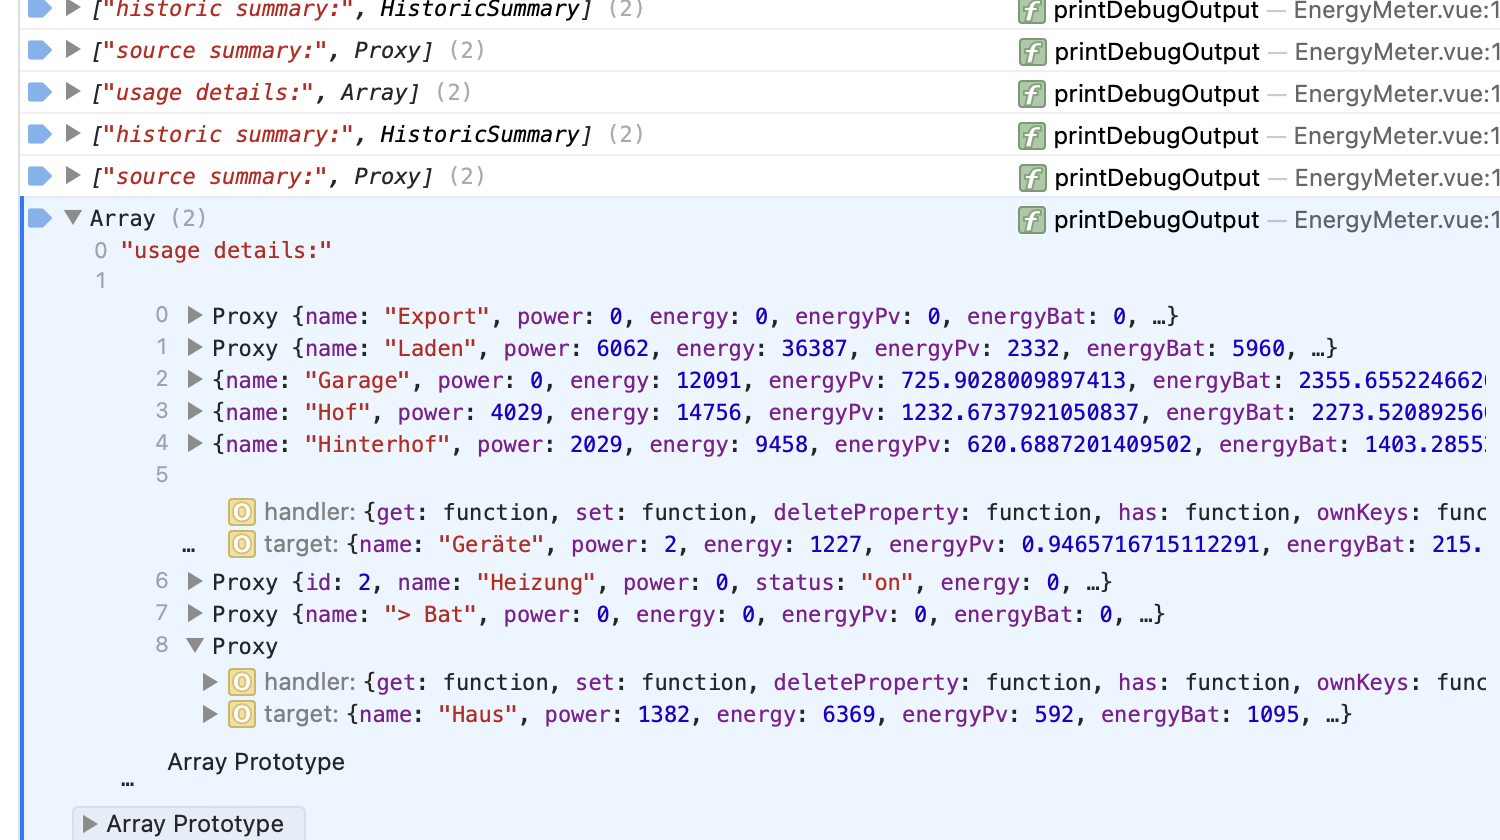This screenshot has width=1500, height=840.
Task: Open EnergyMeter.vue source link in Array (2) row
Action: 1397,220
